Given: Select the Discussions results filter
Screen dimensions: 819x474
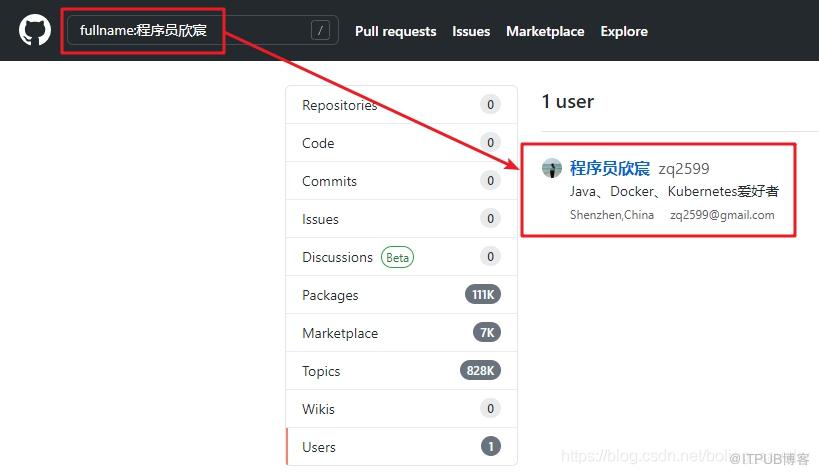Looking at the screenshot, I should click(x=401, y=257).
